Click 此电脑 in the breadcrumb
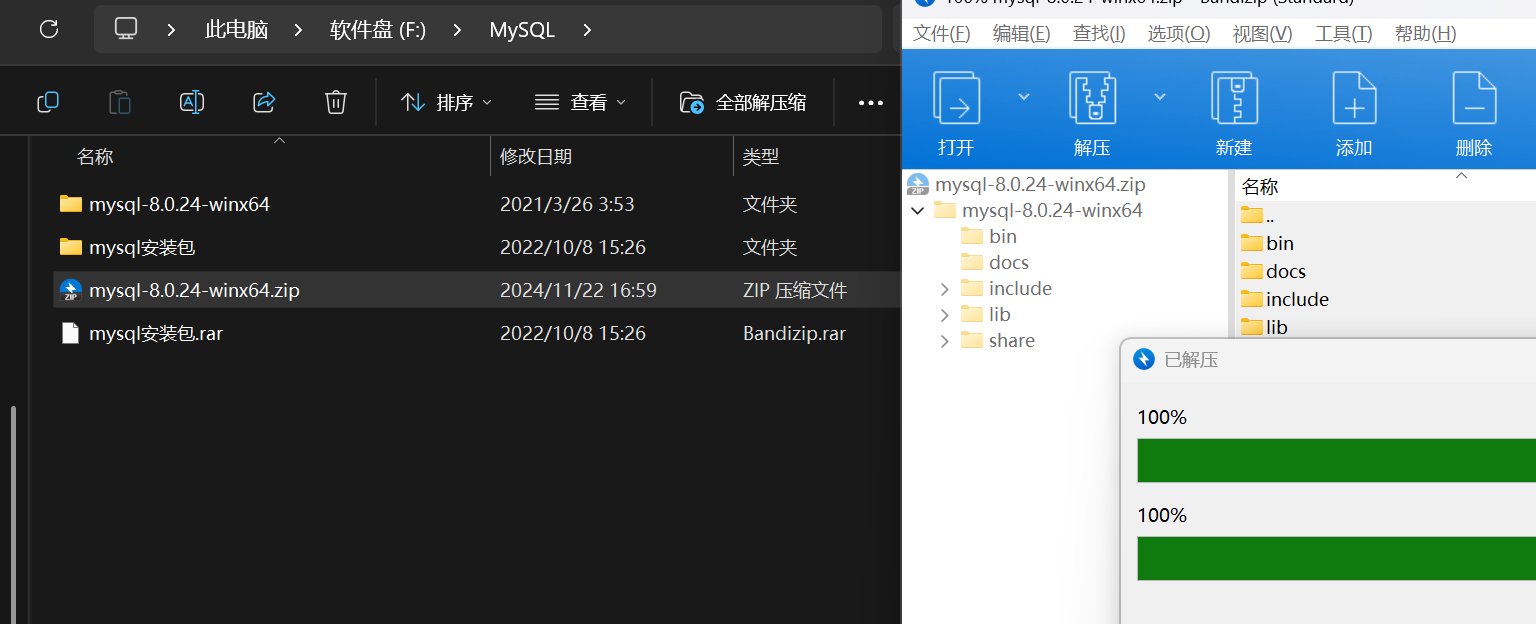Image resolution: width=1536 pixels, height=624 pixels. point(237,30)
